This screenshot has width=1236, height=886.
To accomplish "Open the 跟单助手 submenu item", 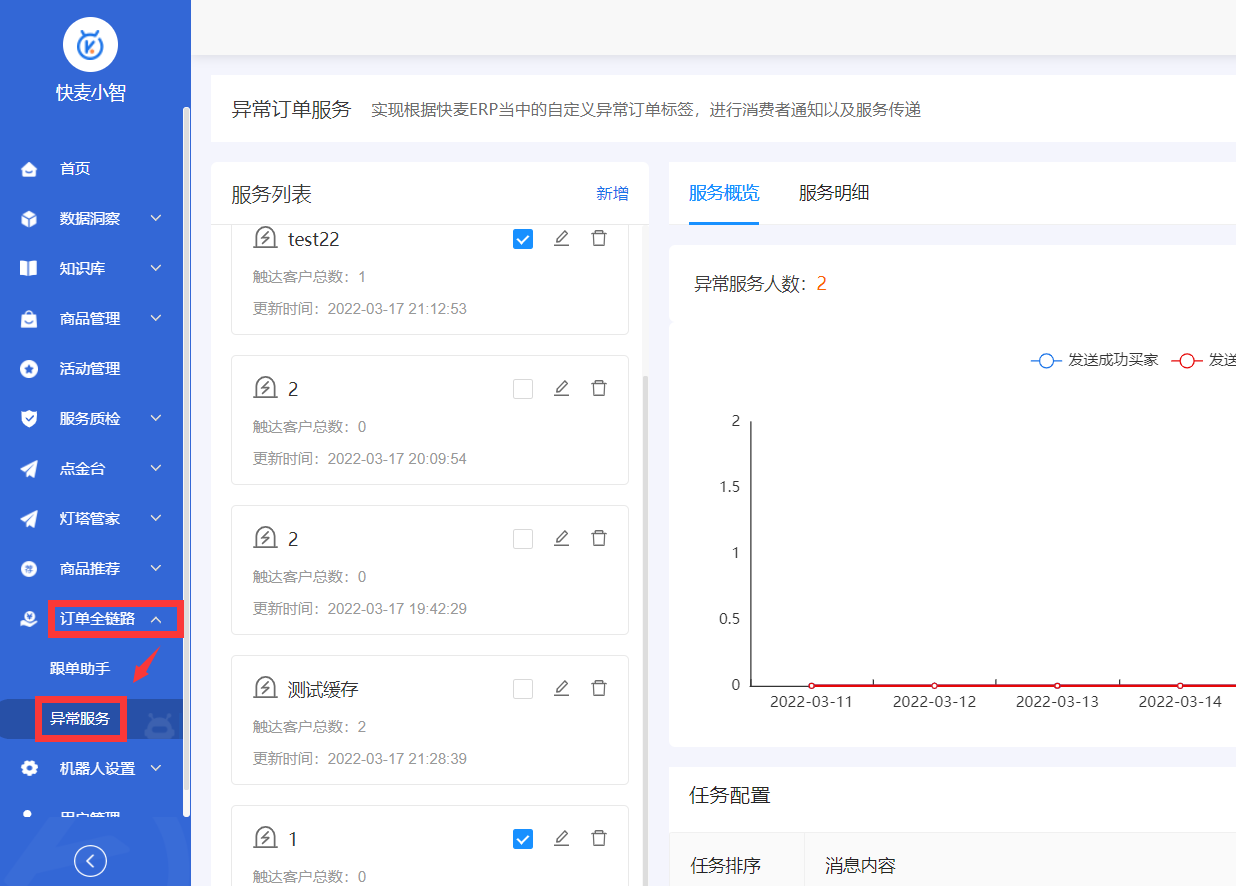I will (80, 669).
